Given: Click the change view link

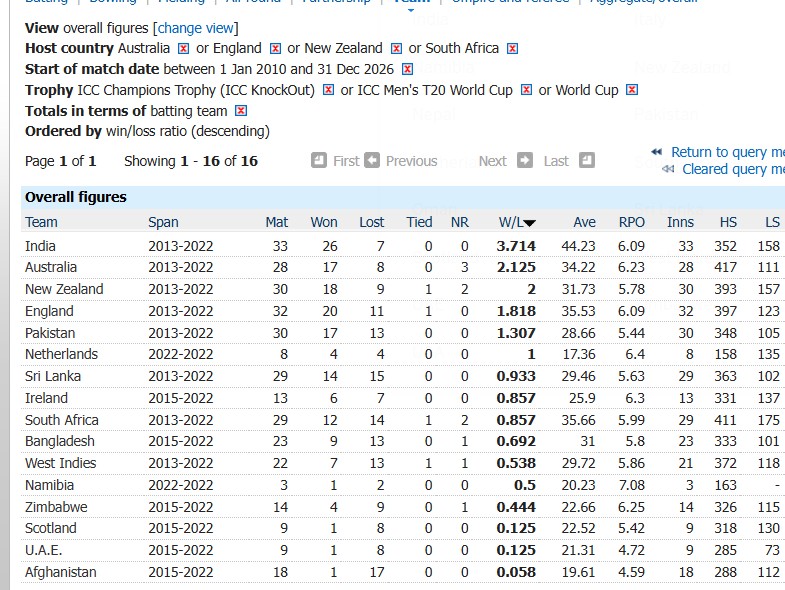Looking at the screenshot, I should coord(196,28).
